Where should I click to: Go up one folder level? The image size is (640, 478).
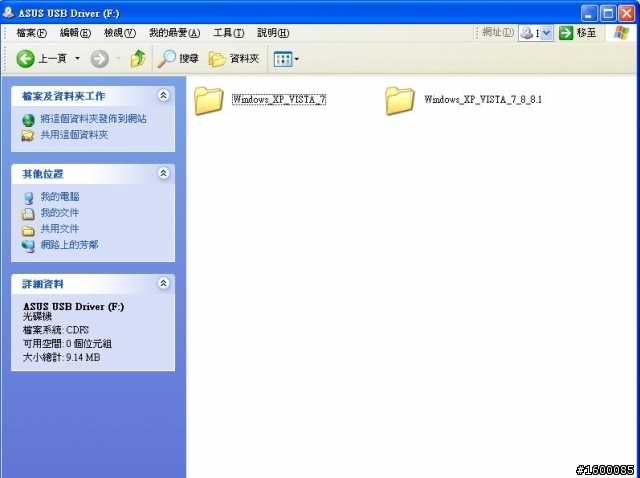pyautogui.click(x=138, y=59)
